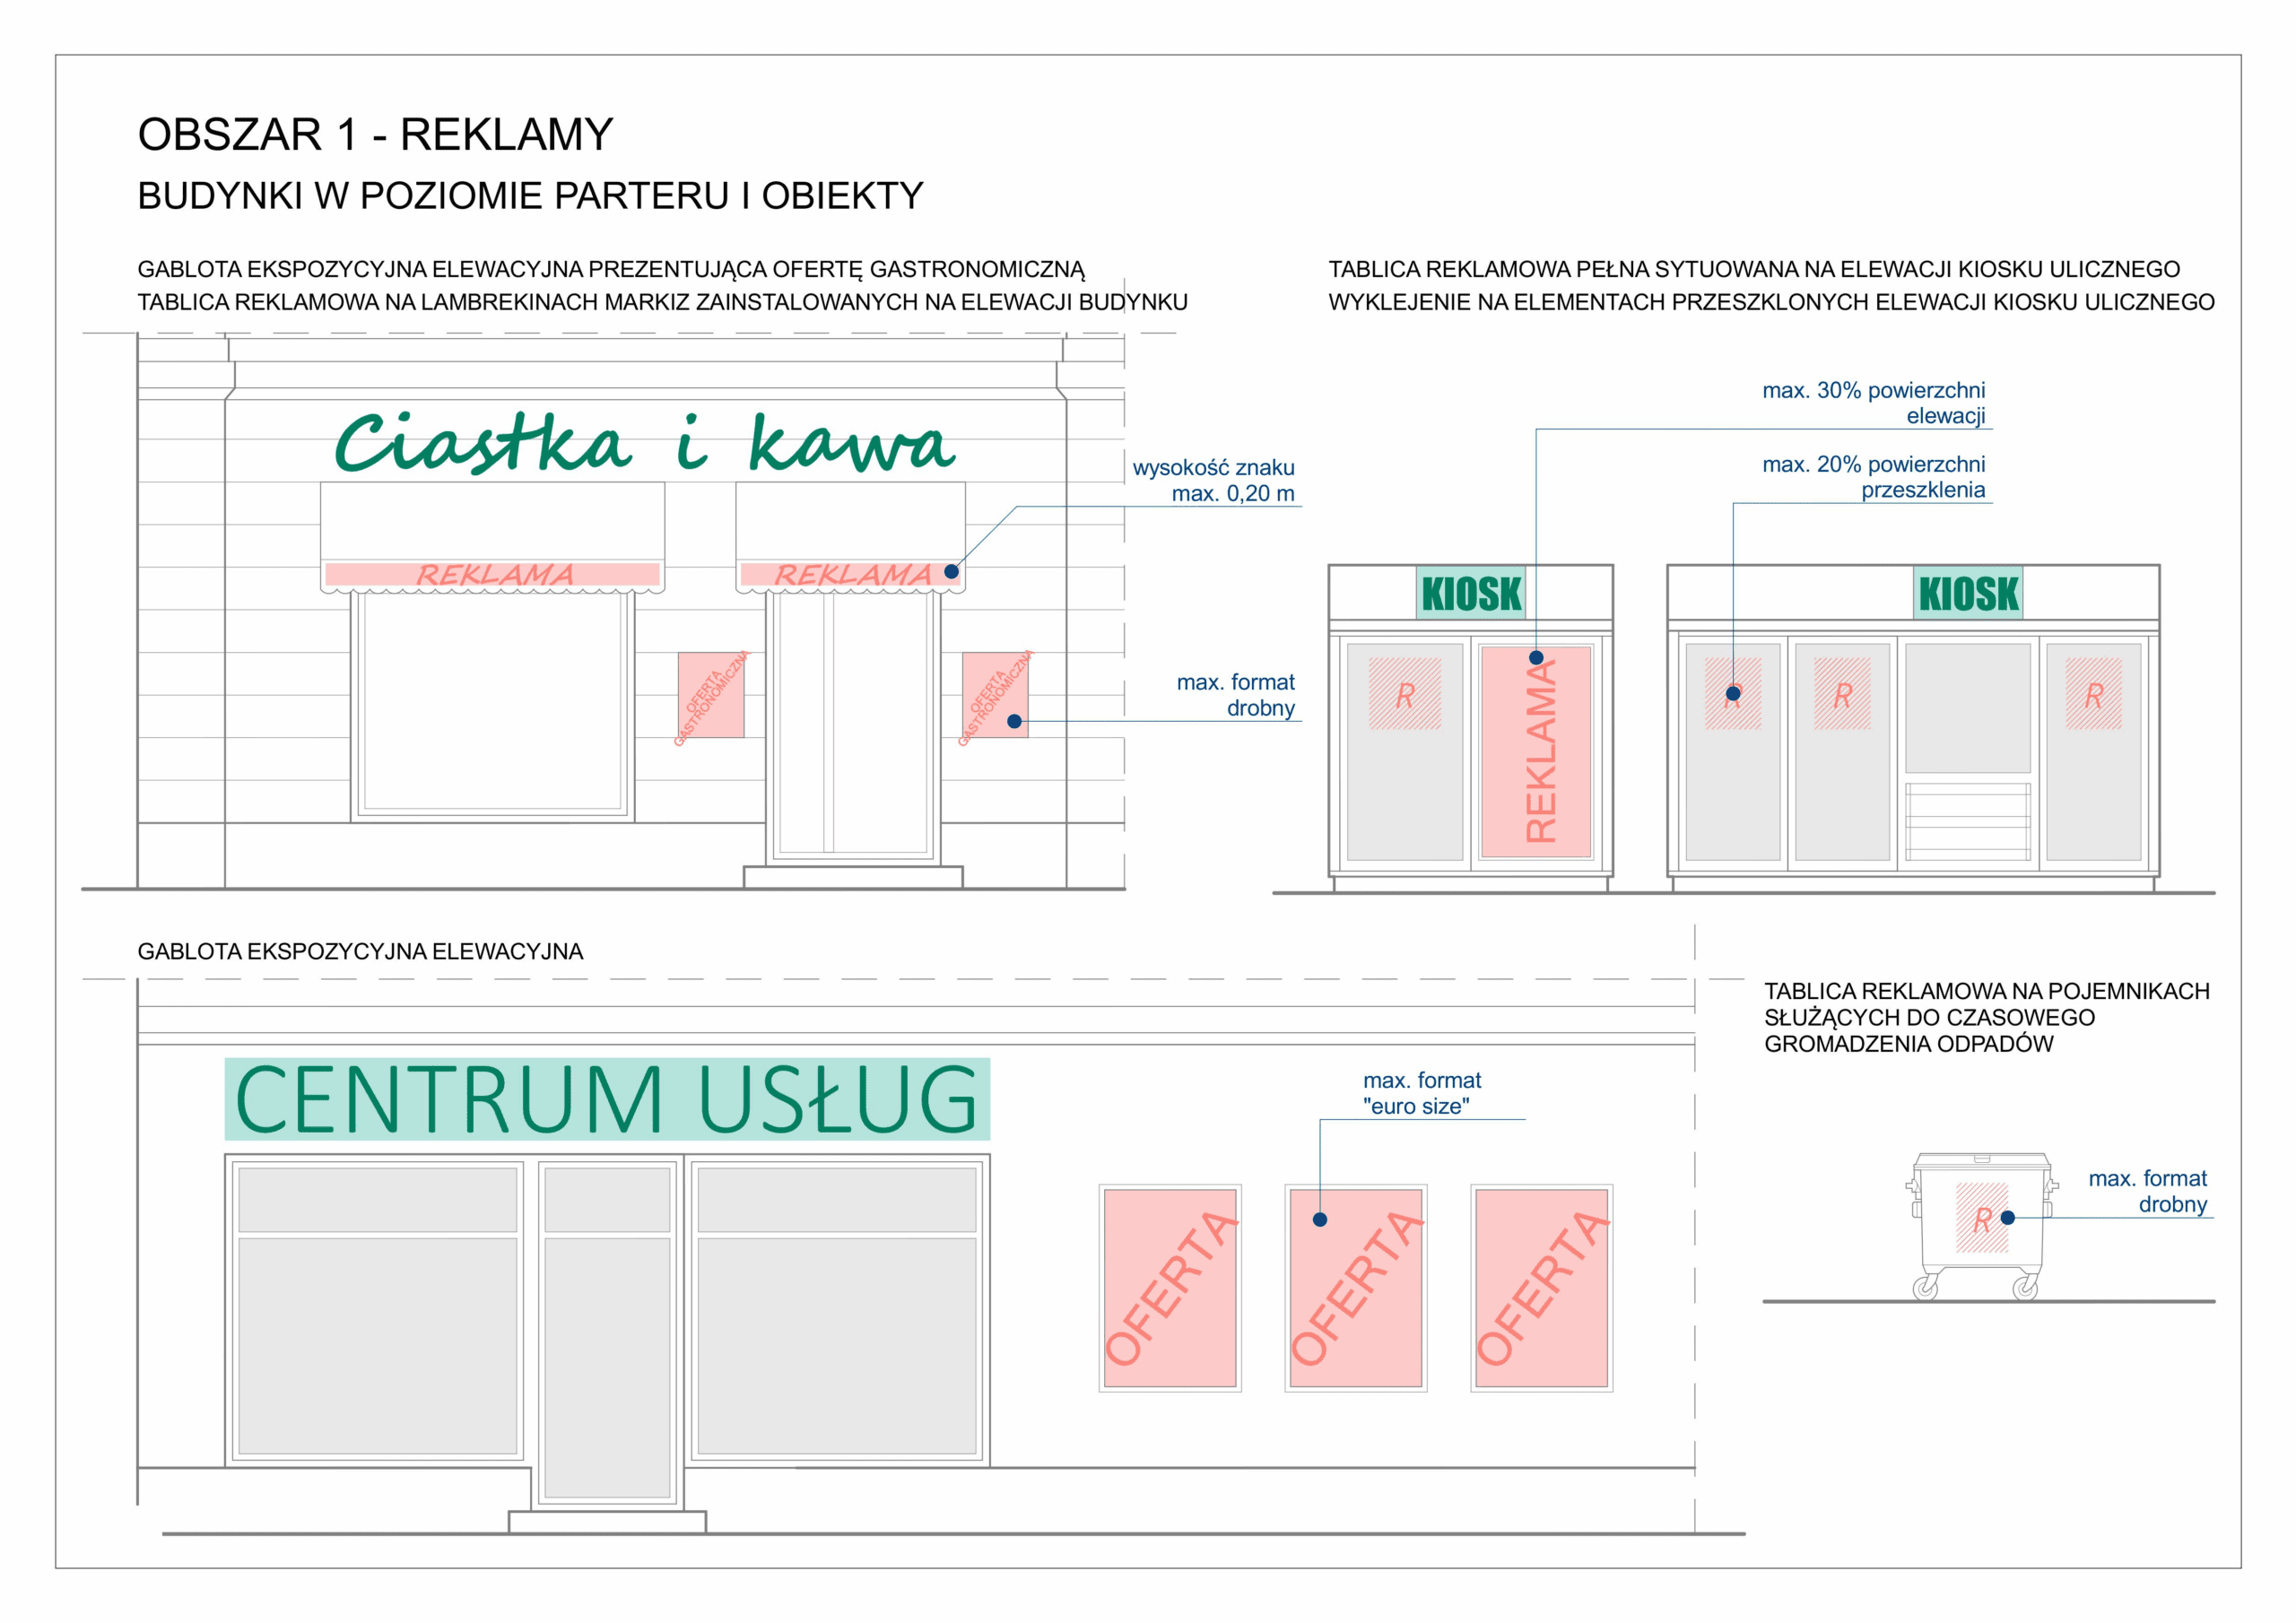2296x1623 pixels.
Task: Click the 'OBSZAR 1 - REKLAMY' title
Action: [x=375, y=134]
